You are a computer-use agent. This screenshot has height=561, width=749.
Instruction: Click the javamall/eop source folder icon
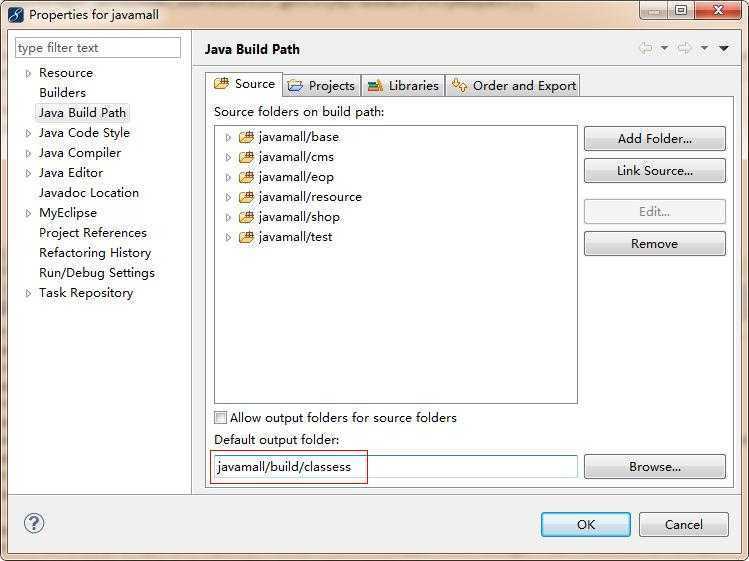(246, 177)
